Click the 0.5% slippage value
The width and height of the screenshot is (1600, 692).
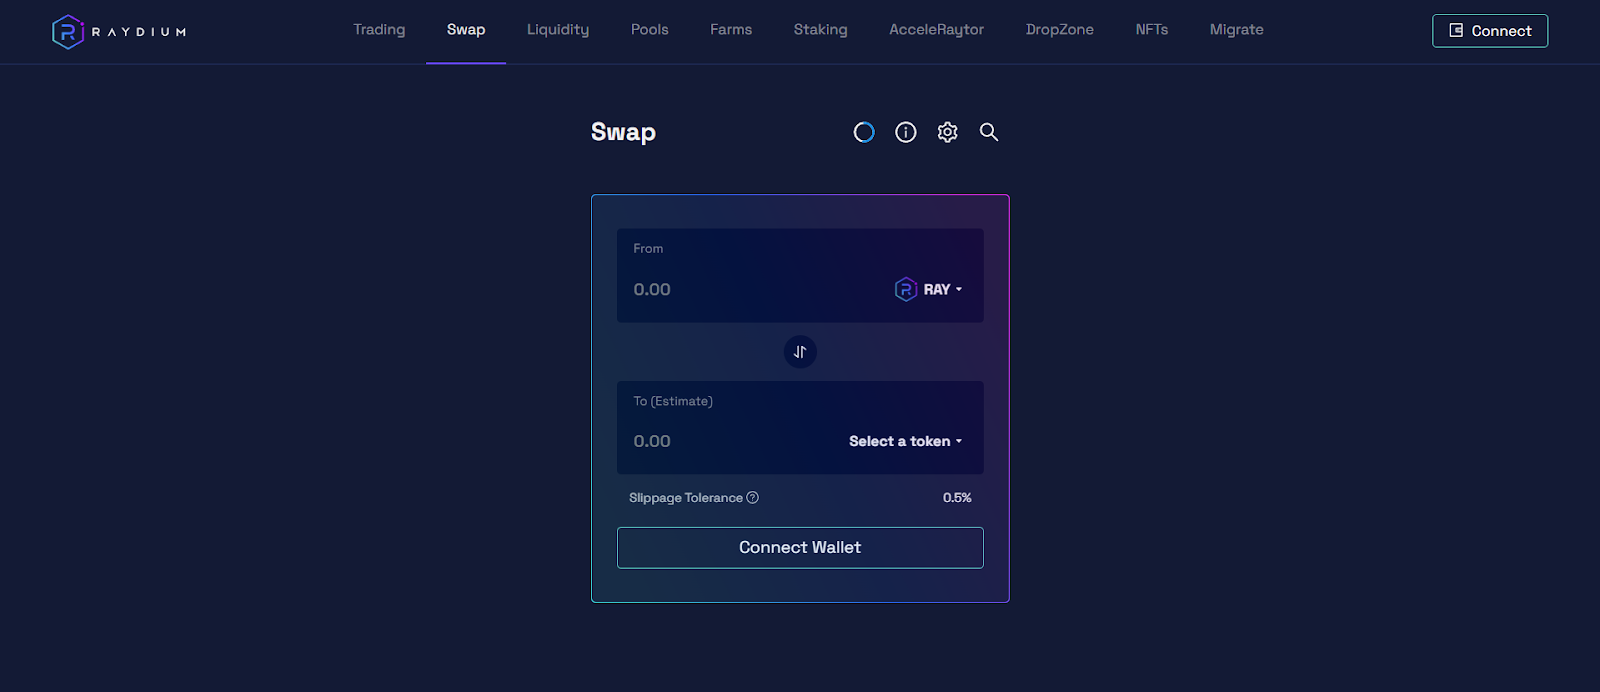coord(957,498)
